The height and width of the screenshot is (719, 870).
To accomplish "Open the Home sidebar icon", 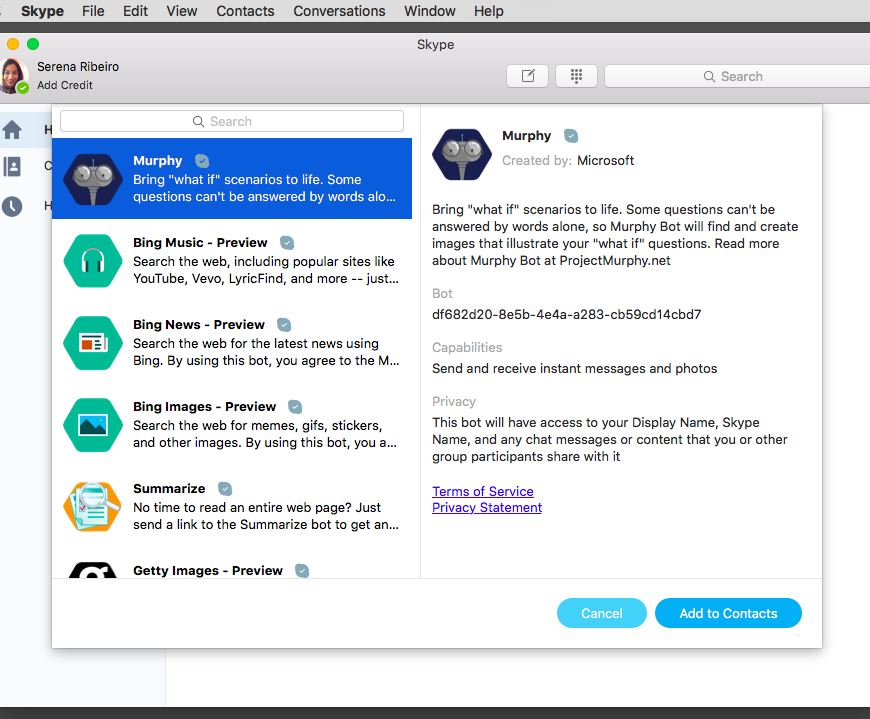I will [x=13, y=130].
